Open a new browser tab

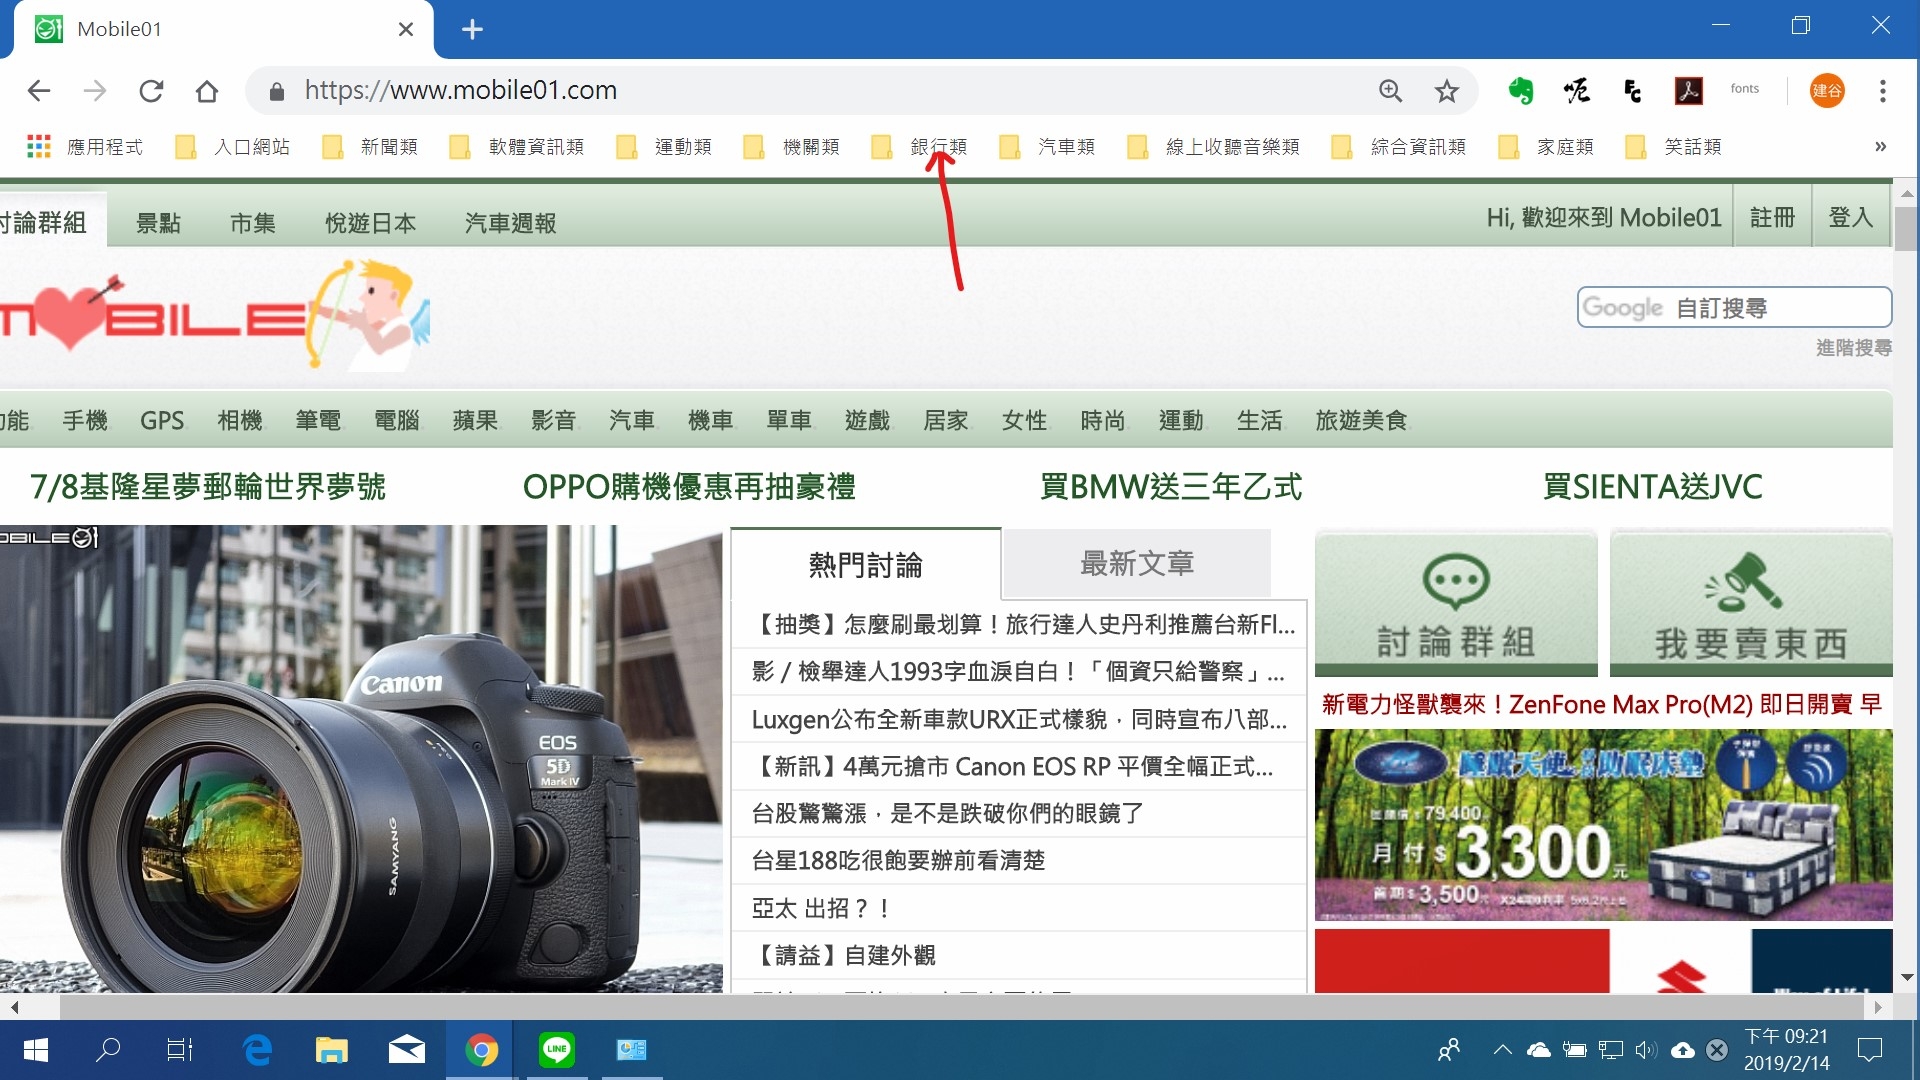(473, 29)
